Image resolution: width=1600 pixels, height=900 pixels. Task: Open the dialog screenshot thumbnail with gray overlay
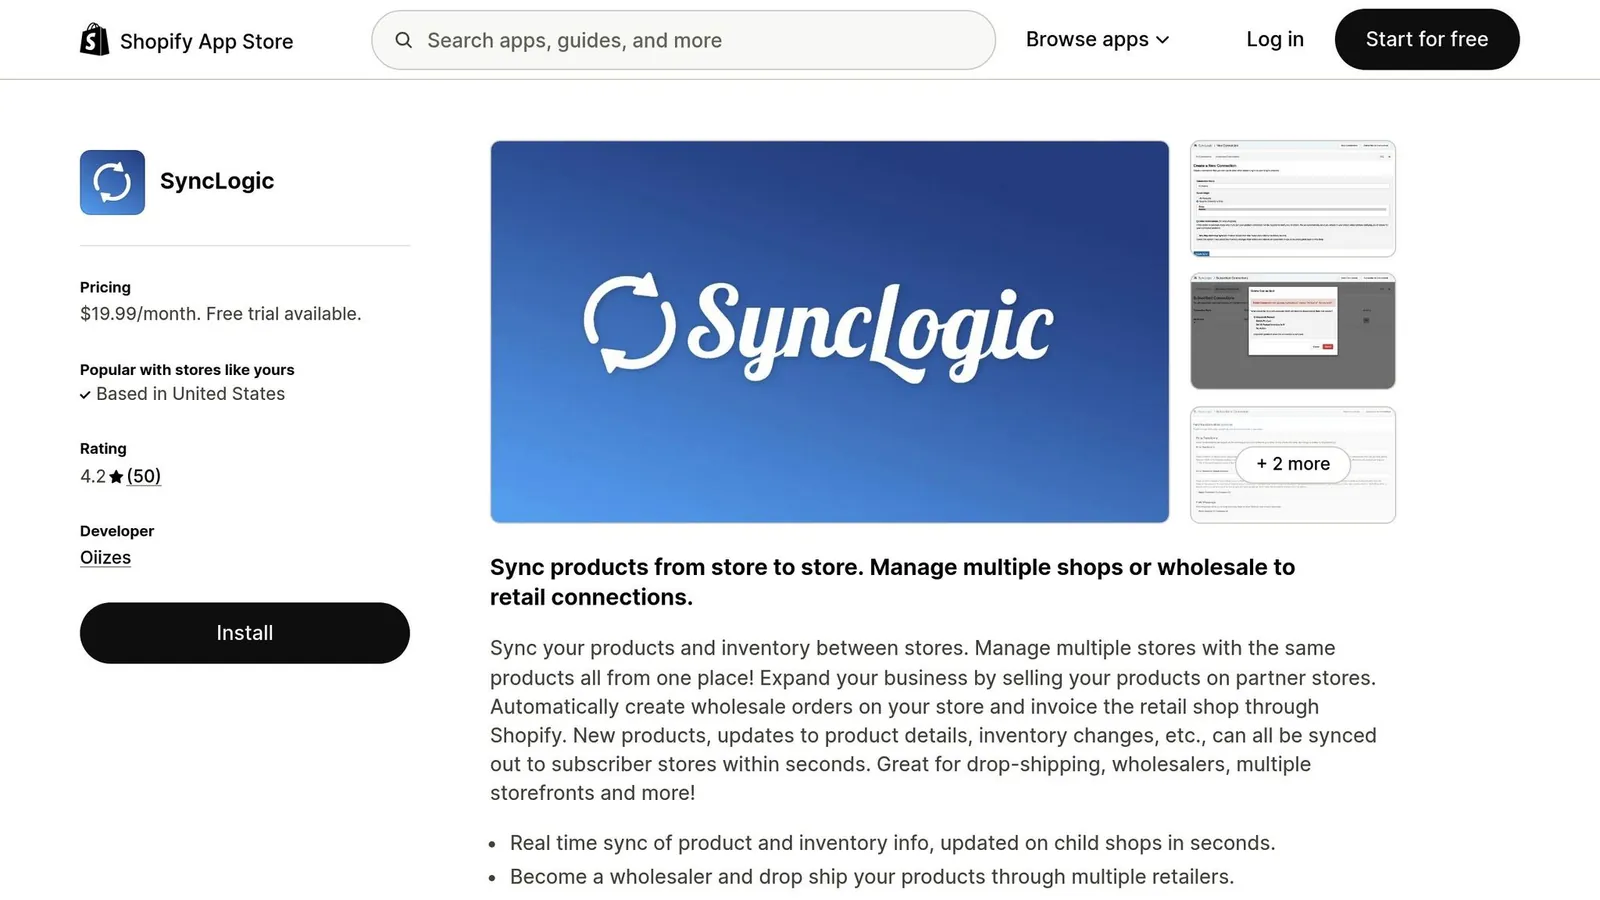(1293, 331)
